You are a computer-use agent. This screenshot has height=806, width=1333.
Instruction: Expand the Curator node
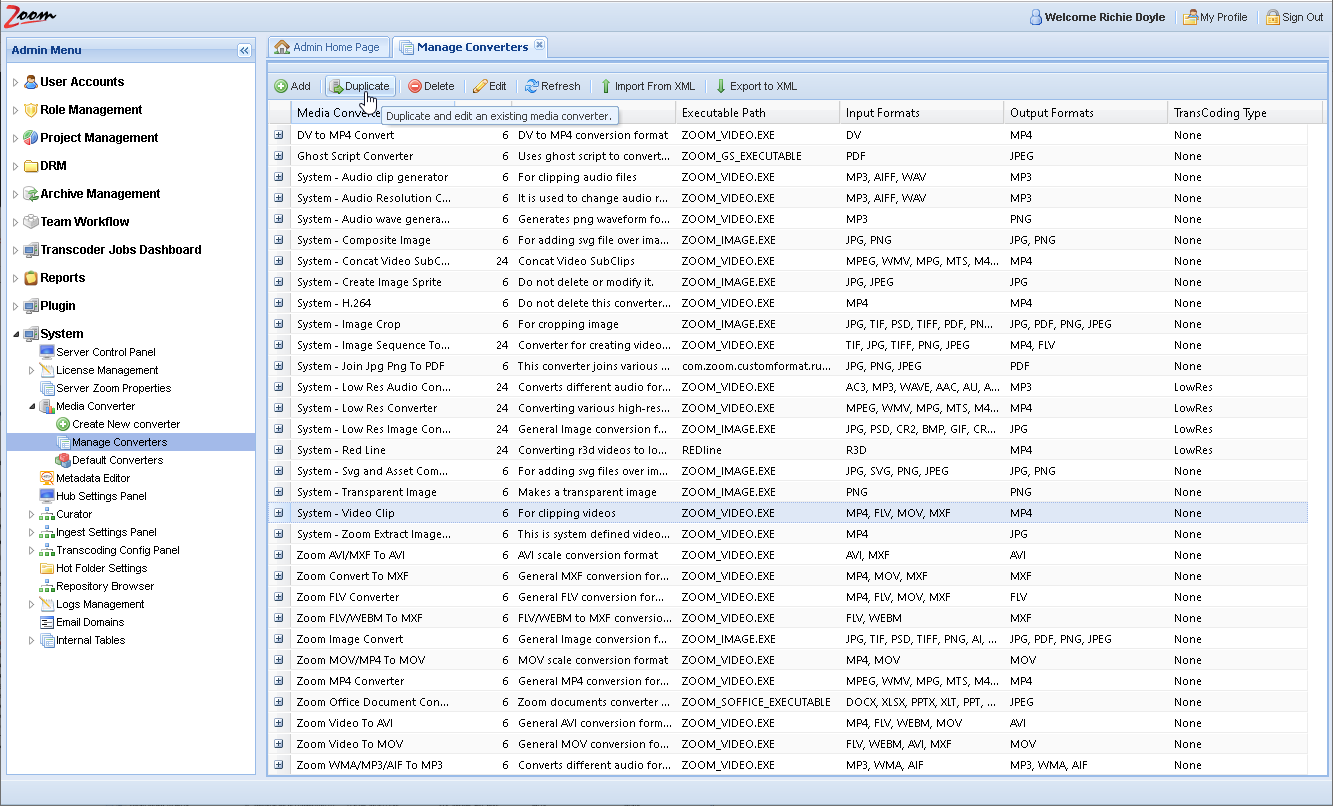coord(31,514)
